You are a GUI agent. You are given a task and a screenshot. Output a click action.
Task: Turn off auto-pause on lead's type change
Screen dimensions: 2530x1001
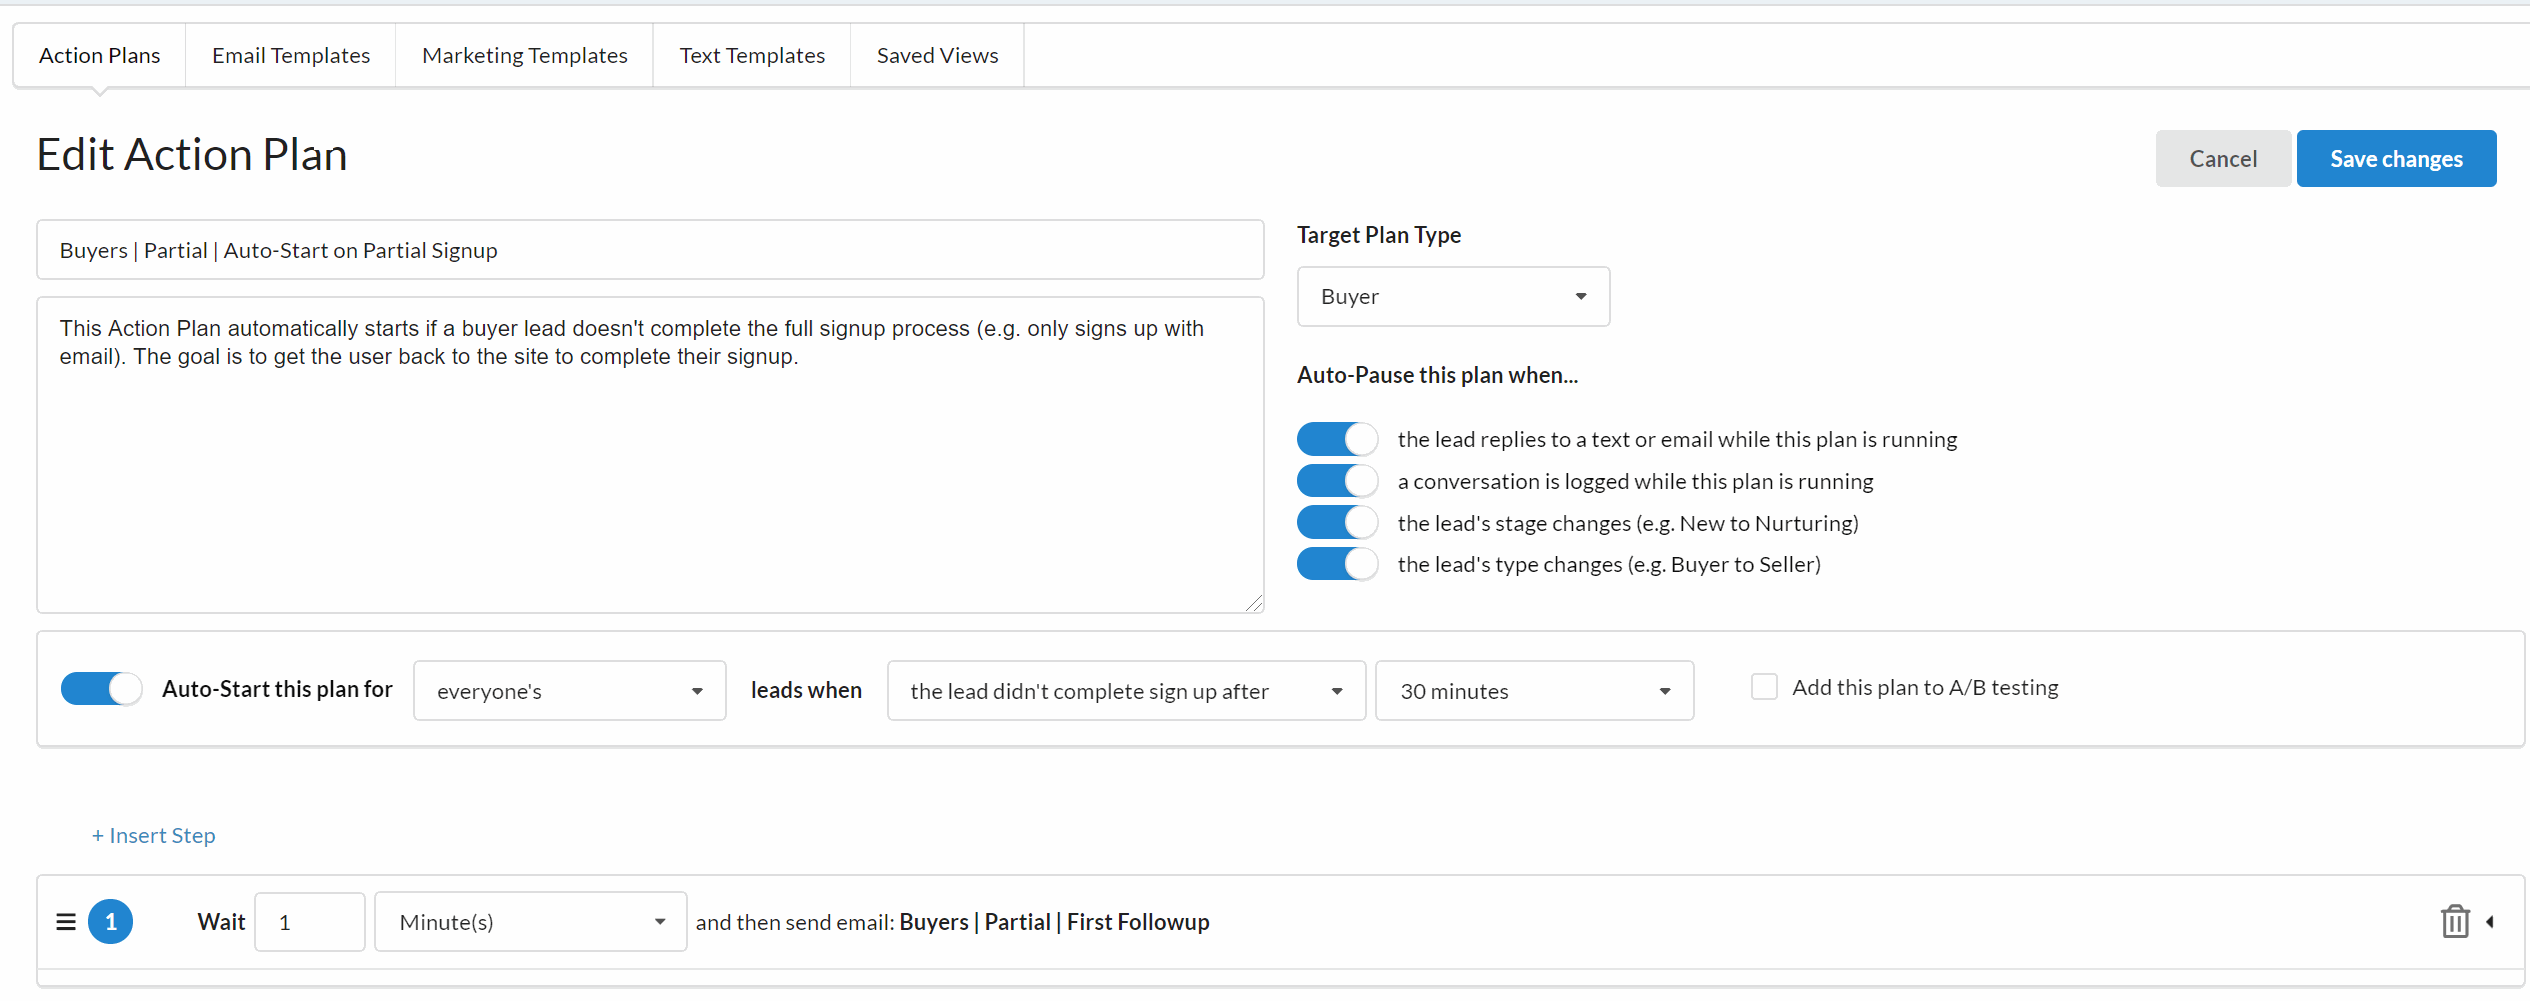[x=1337, y=564]
